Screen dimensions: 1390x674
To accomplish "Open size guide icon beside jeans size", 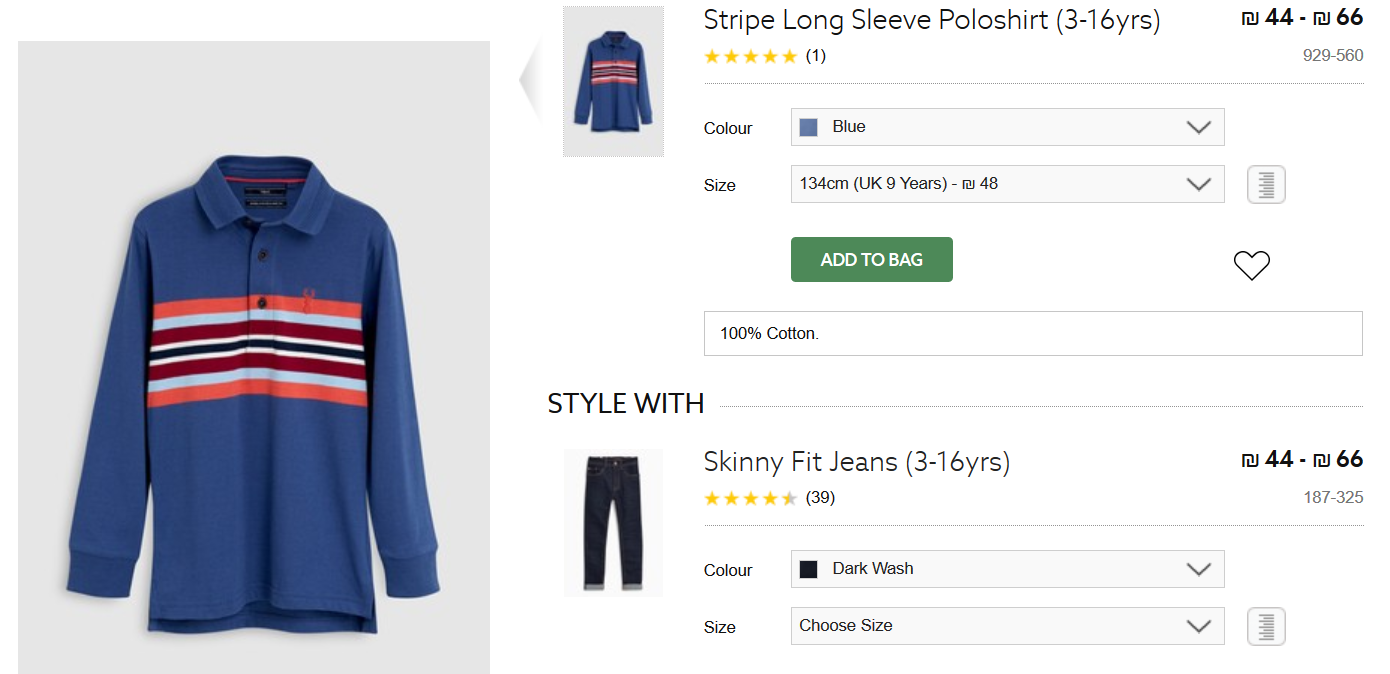I will coord(1266,627).
